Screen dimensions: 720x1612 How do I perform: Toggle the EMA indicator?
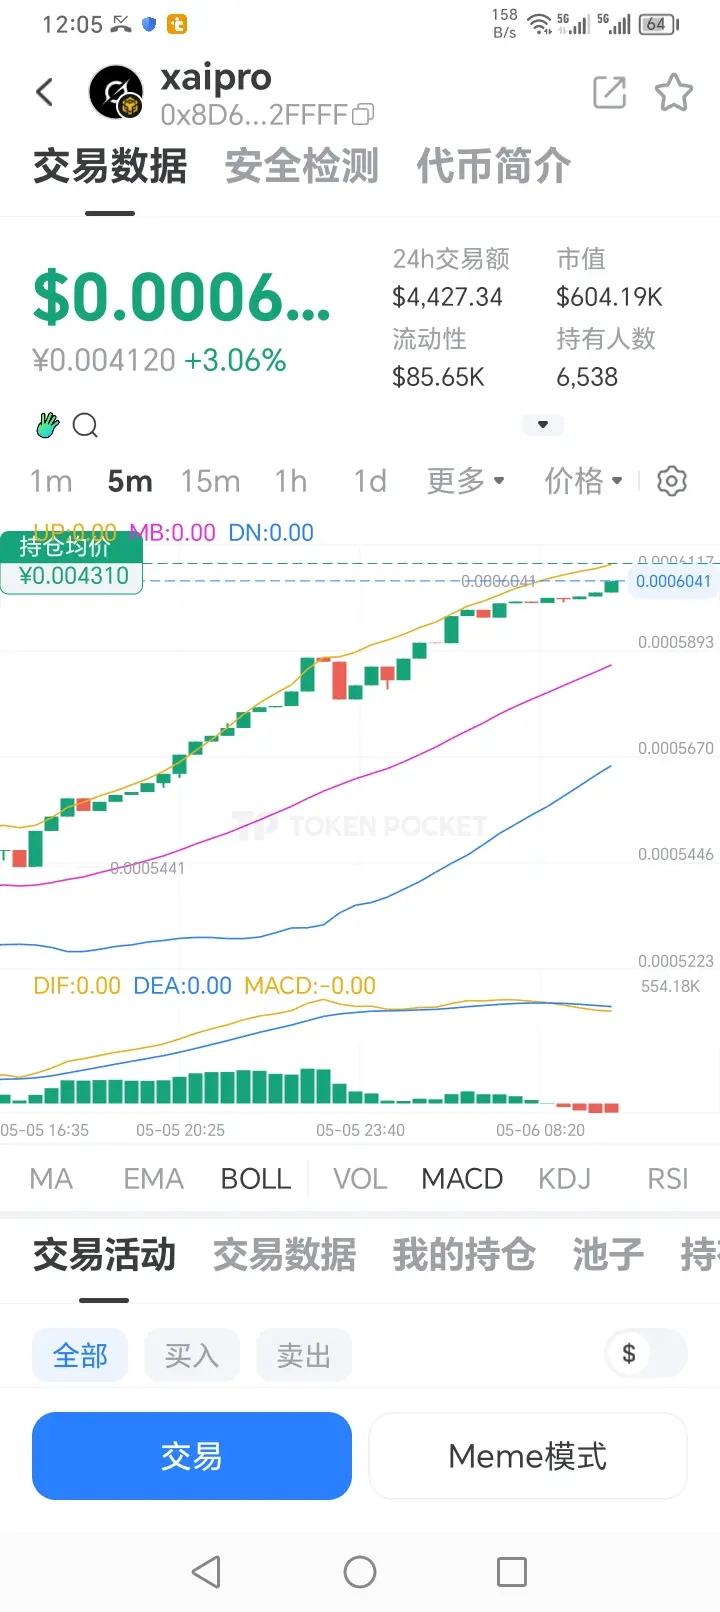coord(153,1179)
